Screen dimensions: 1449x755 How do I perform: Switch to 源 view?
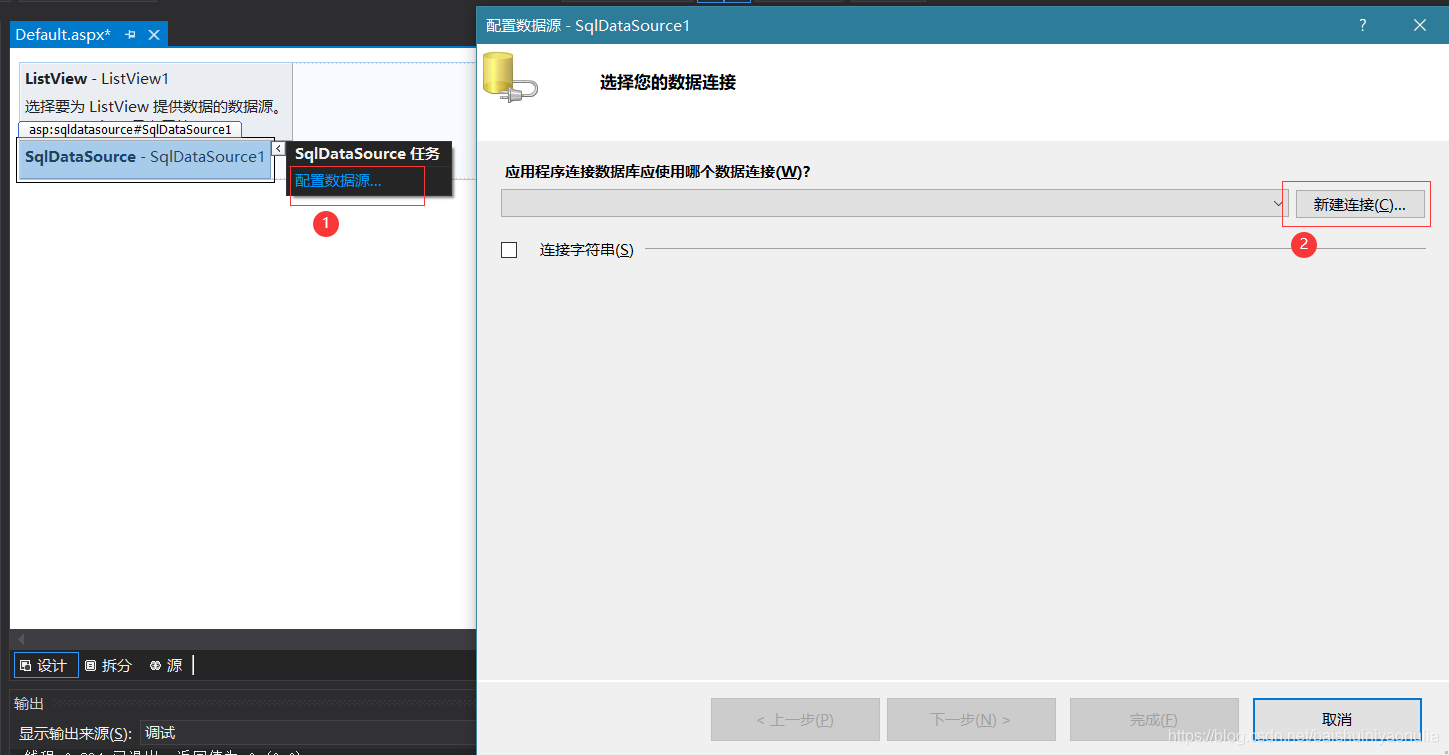[x=167, y=665]
